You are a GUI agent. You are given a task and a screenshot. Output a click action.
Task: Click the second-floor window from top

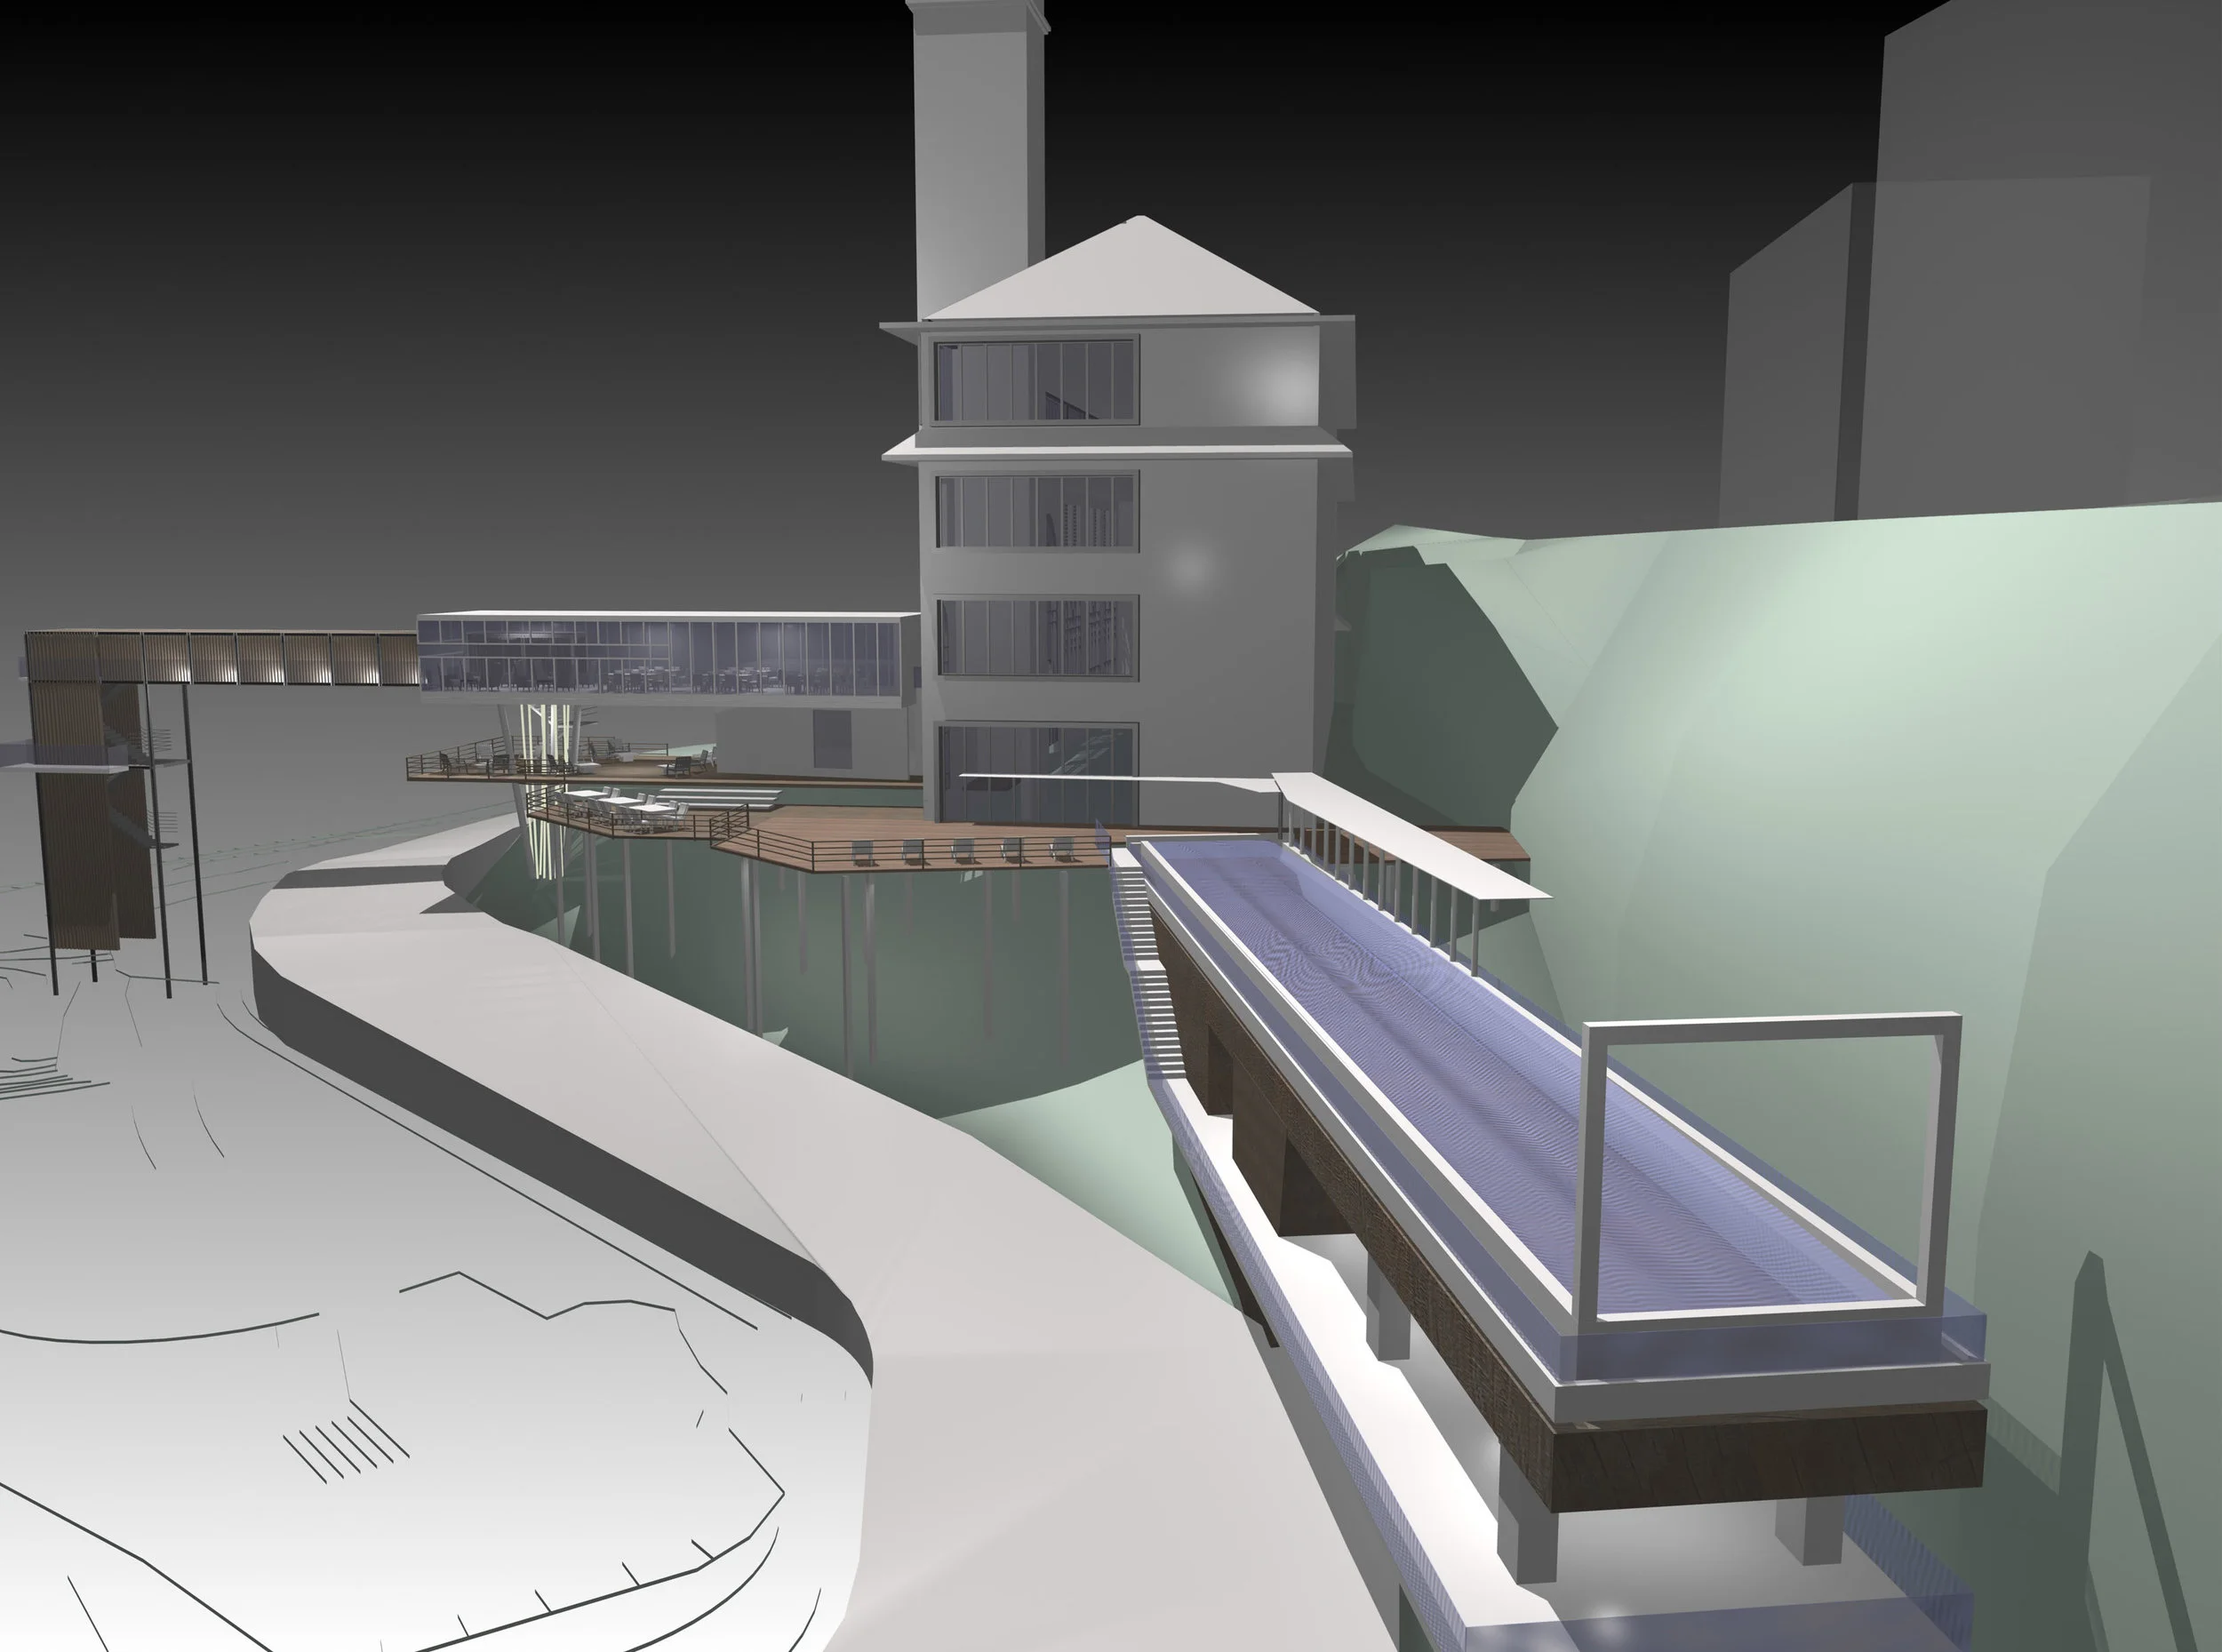pyautogui.click(x=1036, y=511)
